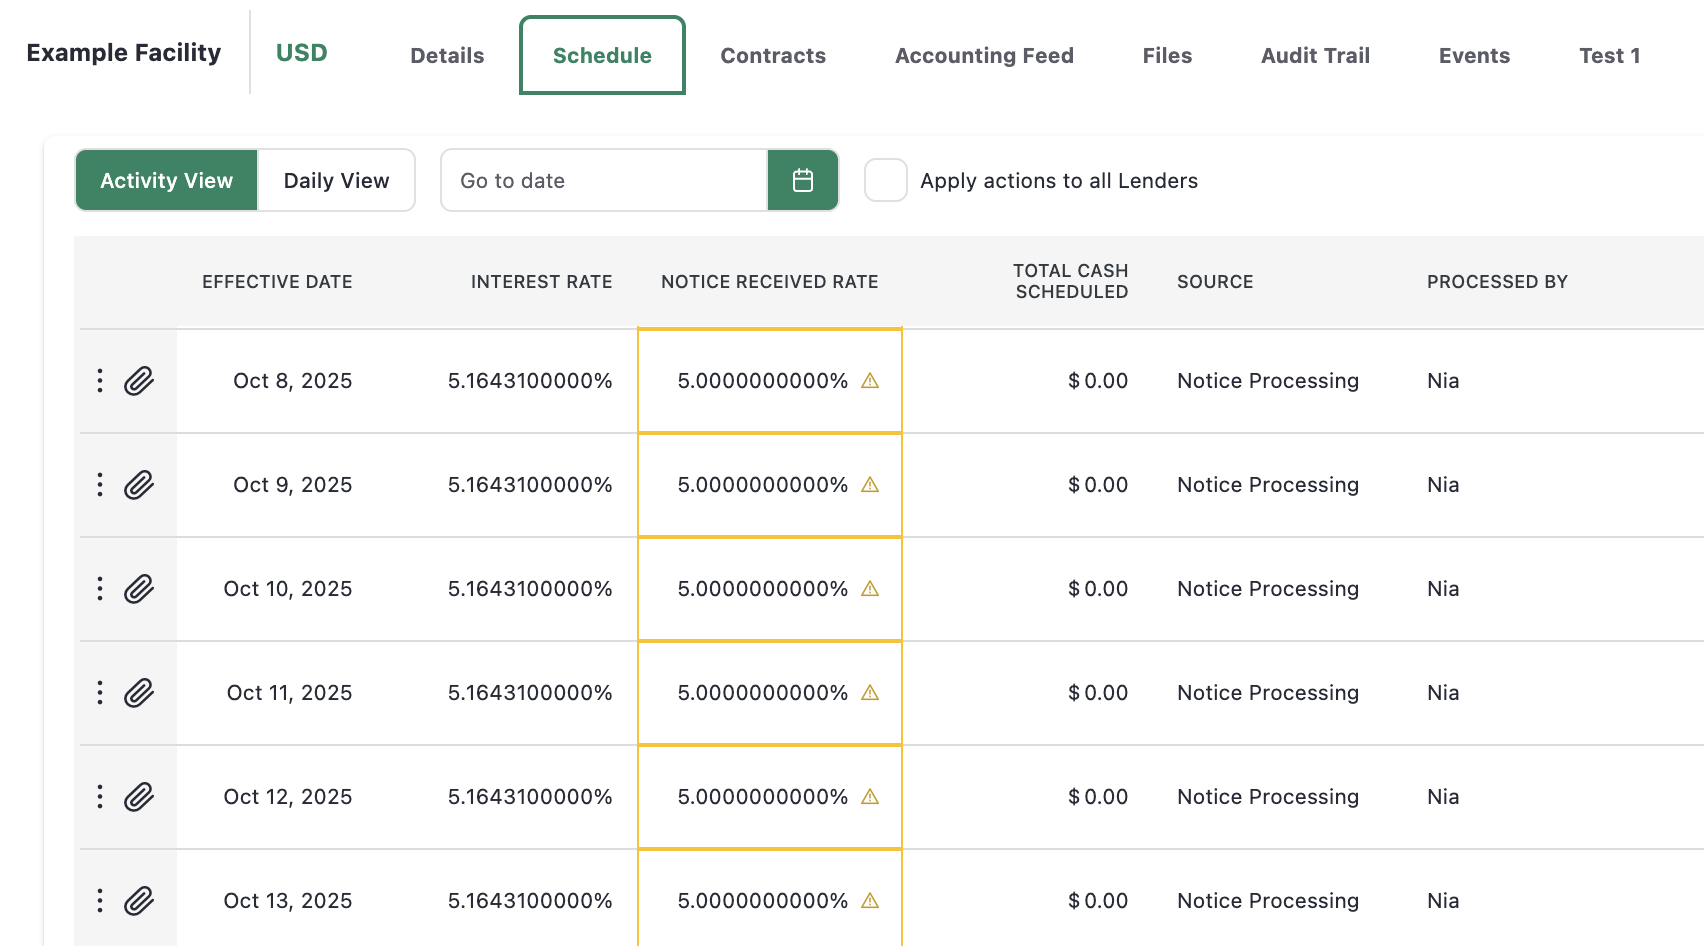The height and width of the screenshot is (946, 1704).
Task: Open the Files tab
Action: click(x=1167, y=56)
